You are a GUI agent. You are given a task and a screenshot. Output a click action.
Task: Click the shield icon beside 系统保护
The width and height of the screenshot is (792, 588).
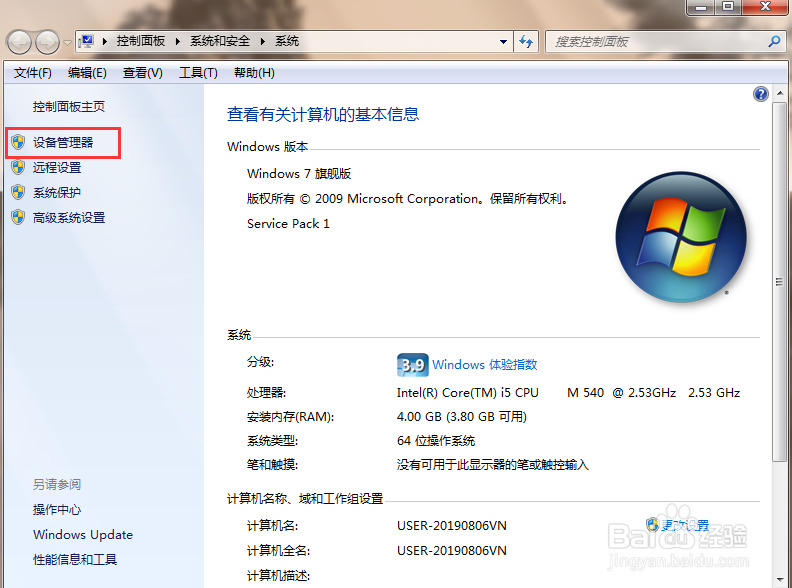(x=18, y=192)
